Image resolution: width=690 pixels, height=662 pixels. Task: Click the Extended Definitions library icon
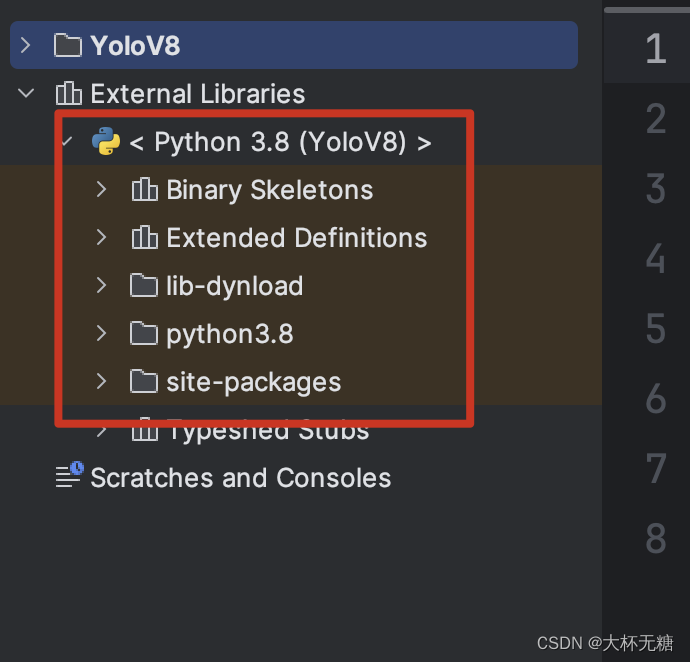(145, 238)
